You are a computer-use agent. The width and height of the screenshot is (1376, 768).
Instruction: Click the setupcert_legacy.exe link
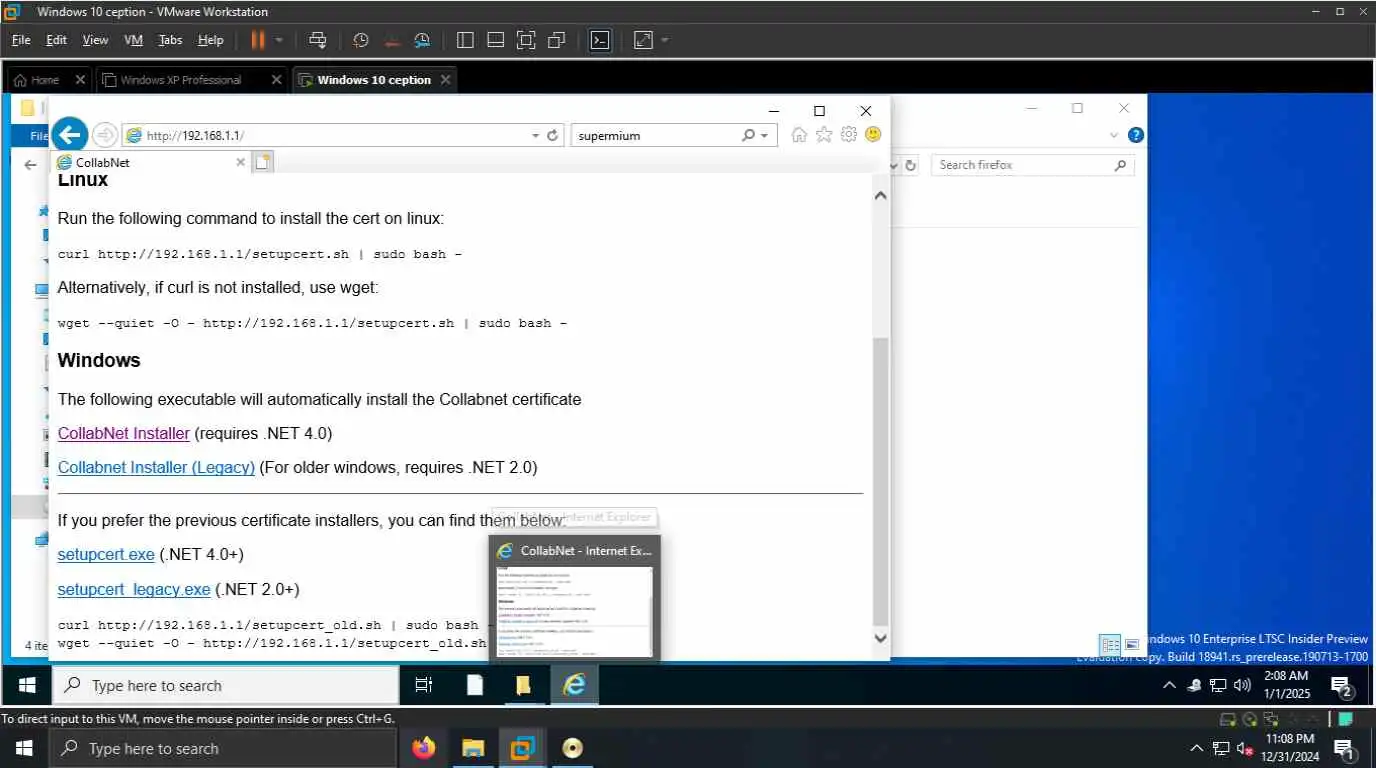coord(134,589)
